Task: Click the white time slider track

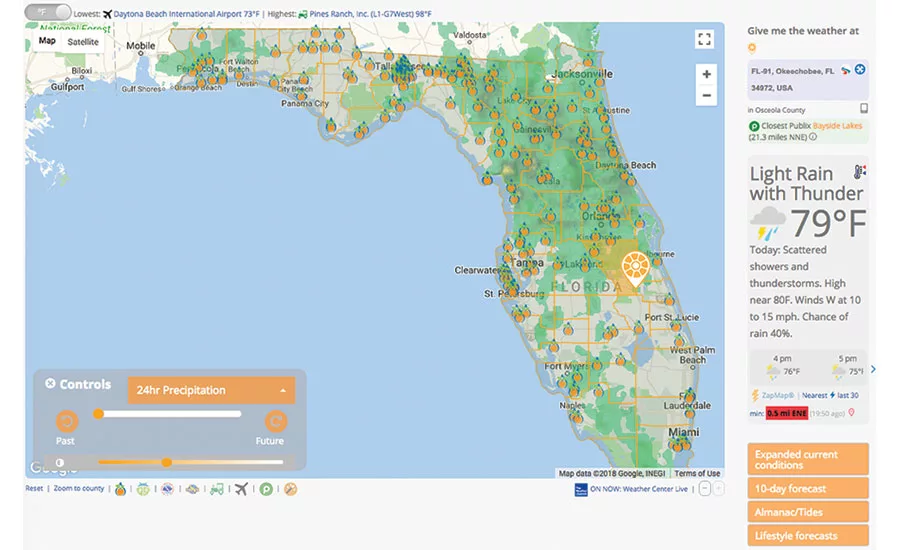Action: [x=169, y=414]
